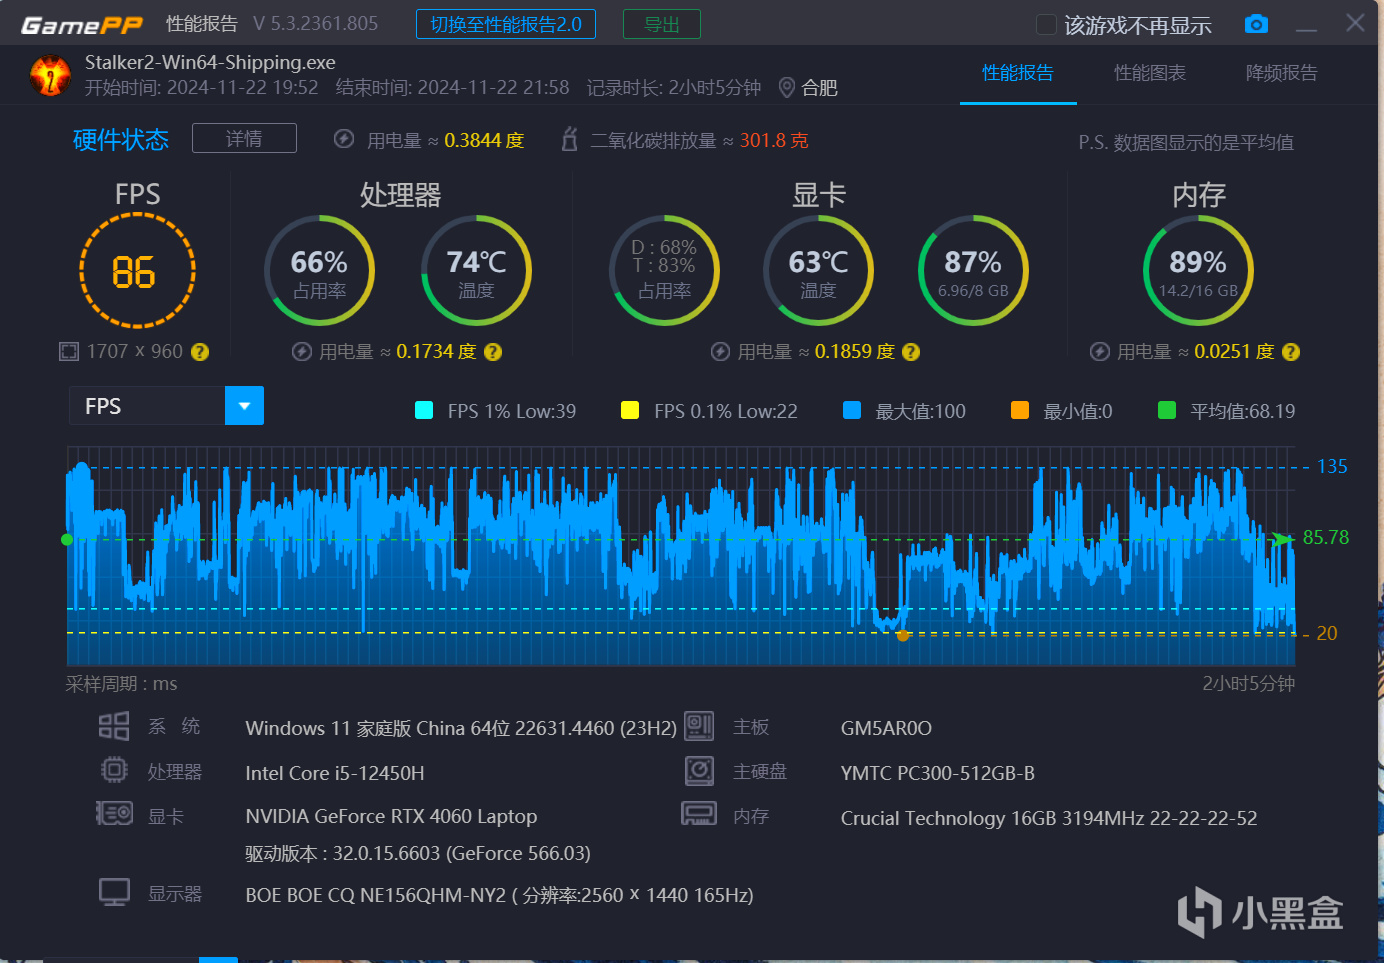This screenshot has height=963, width=1384.
Task: Click the screenshot camera icon
Action: tap(1256, 24)
